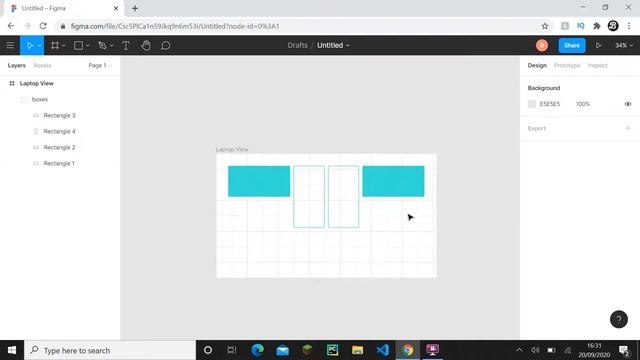Select the Rectangle 1 layer
The height and width of the screenshot is (360, 640).
pos(60,163)
